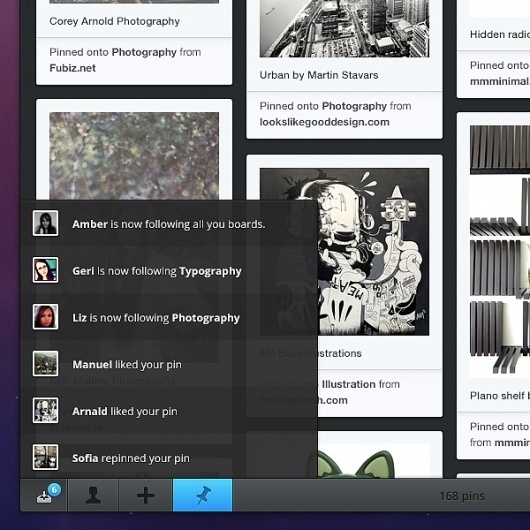Click the 'repinned your pin' text
The width and height of the screenshot is (530, 530).
point(145,459)
